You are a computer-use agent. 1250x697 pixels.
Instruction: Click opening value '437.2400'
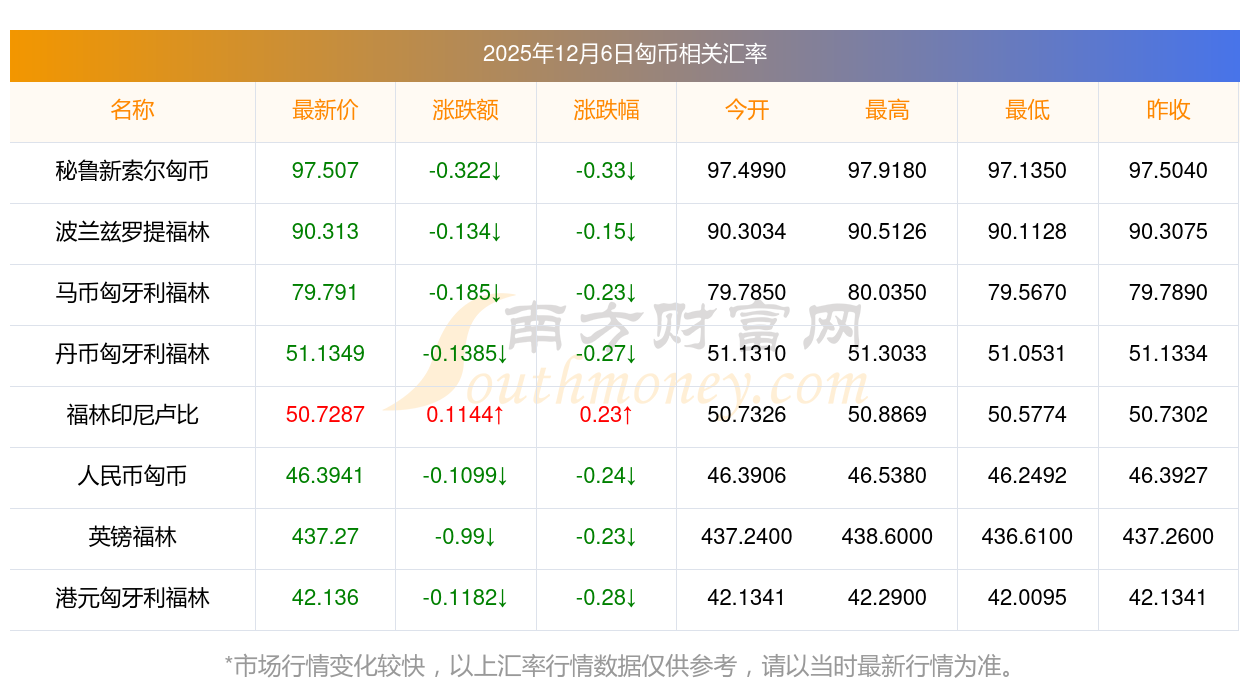click(747, 537)
